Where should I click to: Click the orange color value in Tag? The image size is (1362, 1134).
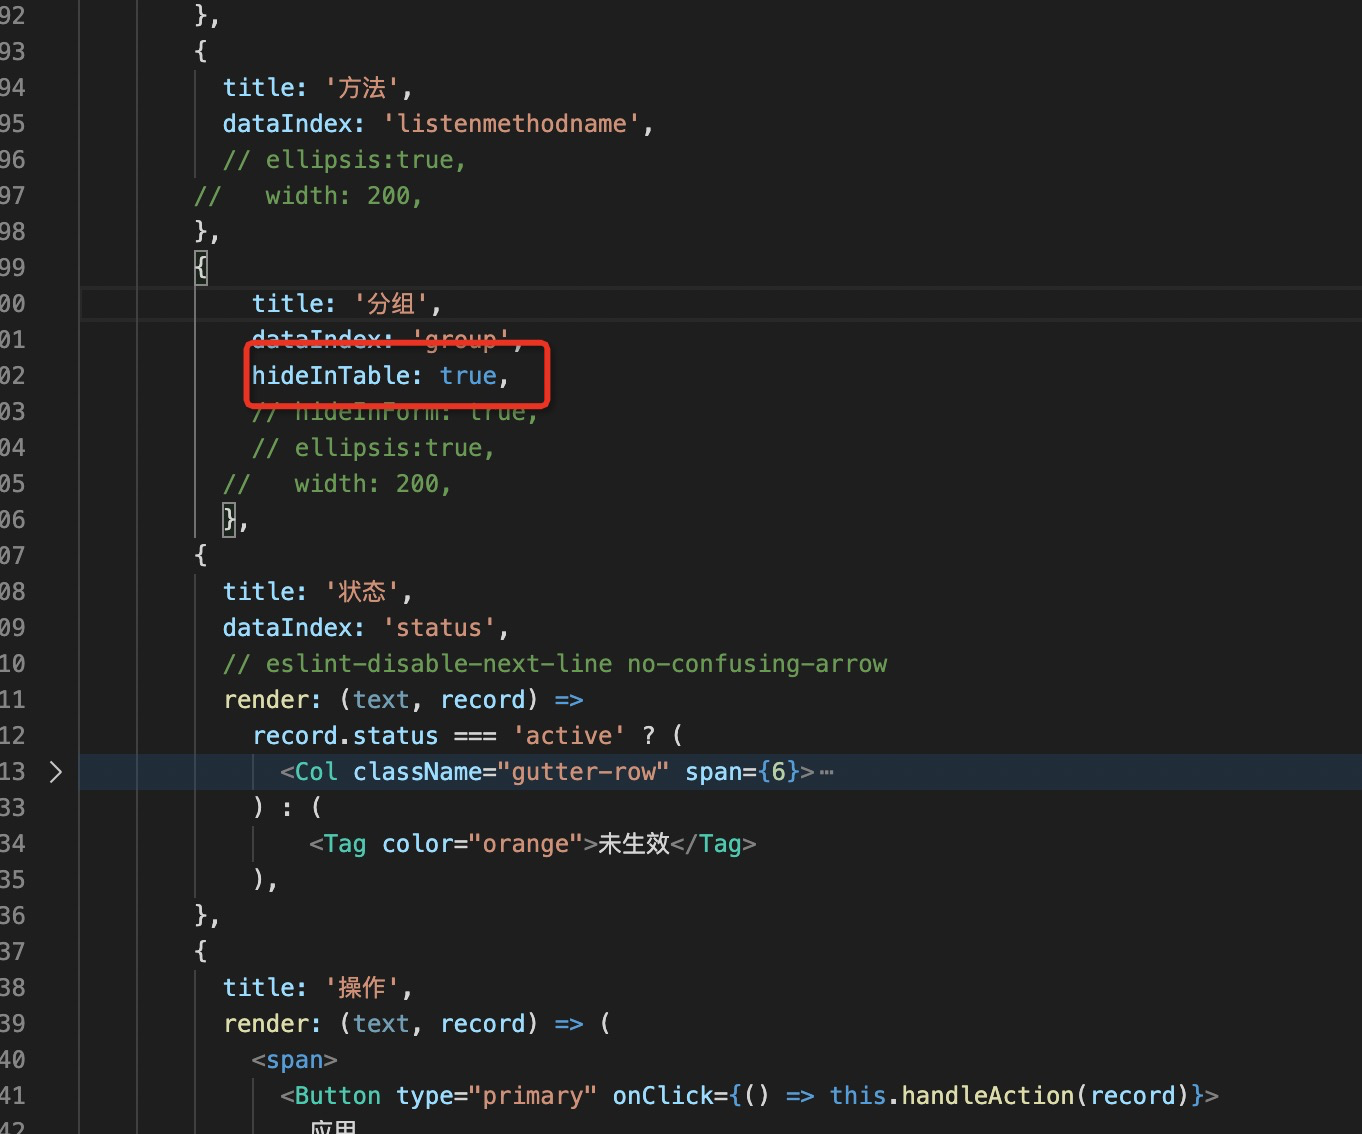pos(524,843)
